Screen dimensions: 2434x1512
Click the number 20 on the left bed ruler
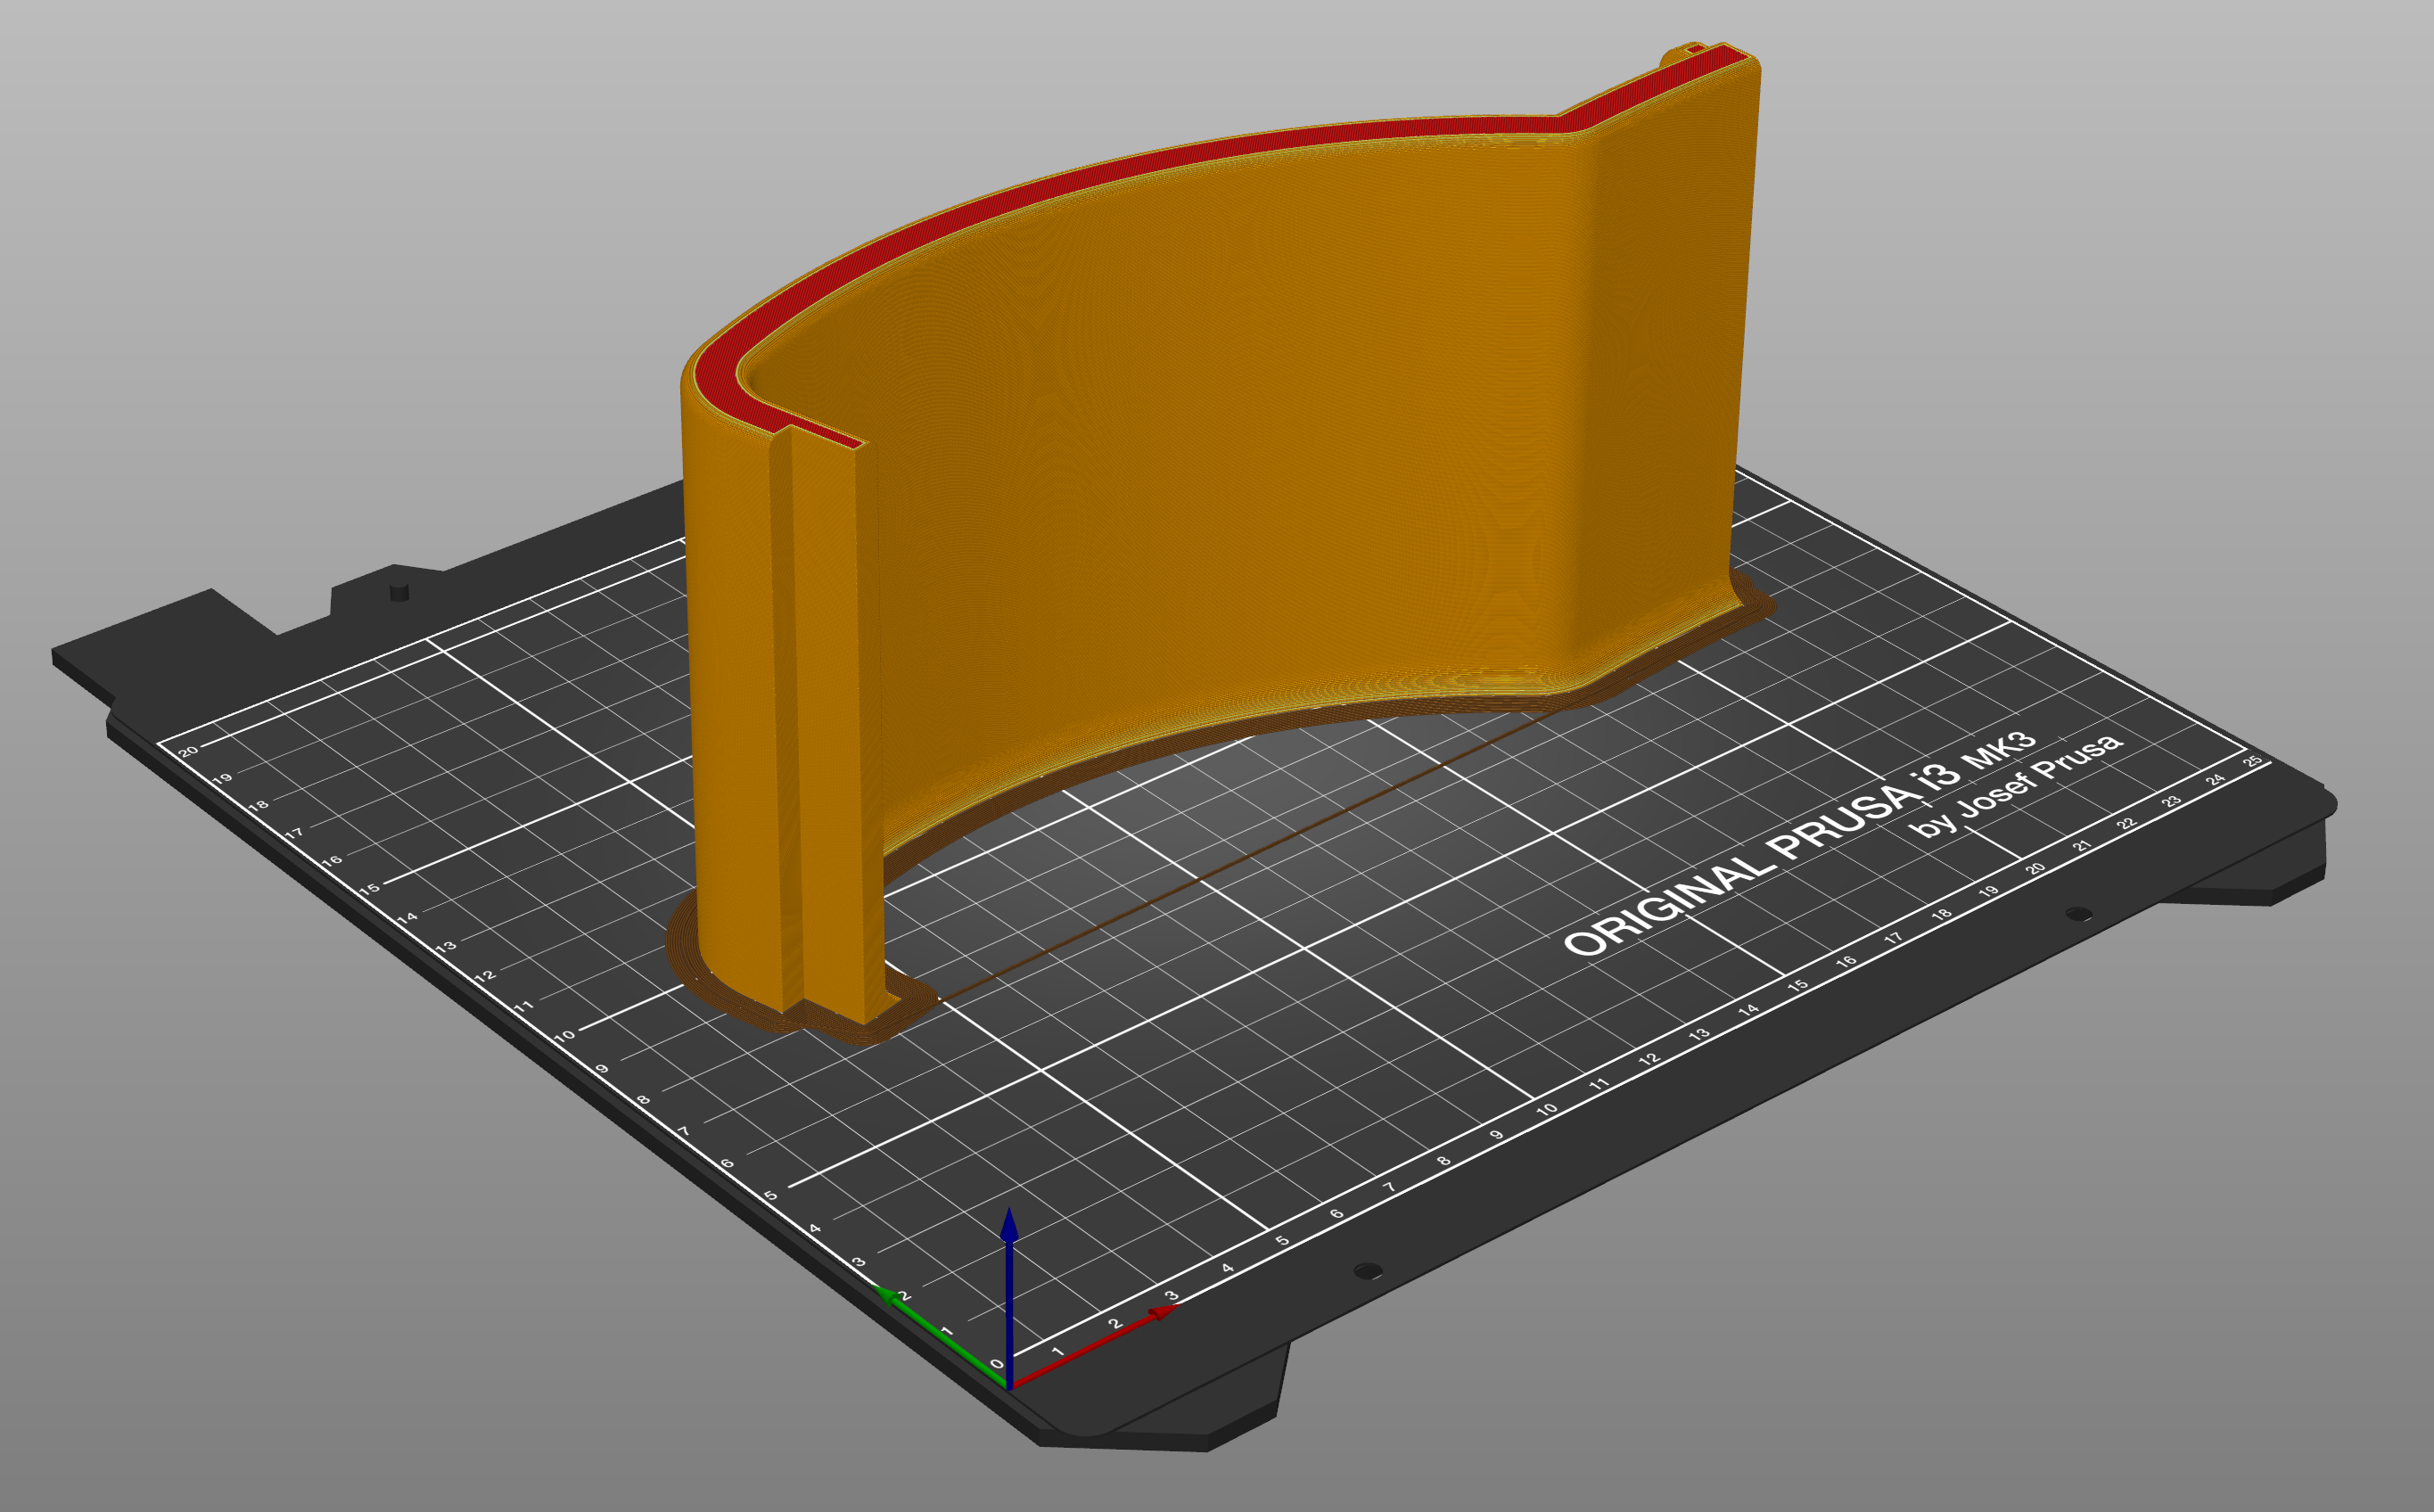click(x=189, y=753)
